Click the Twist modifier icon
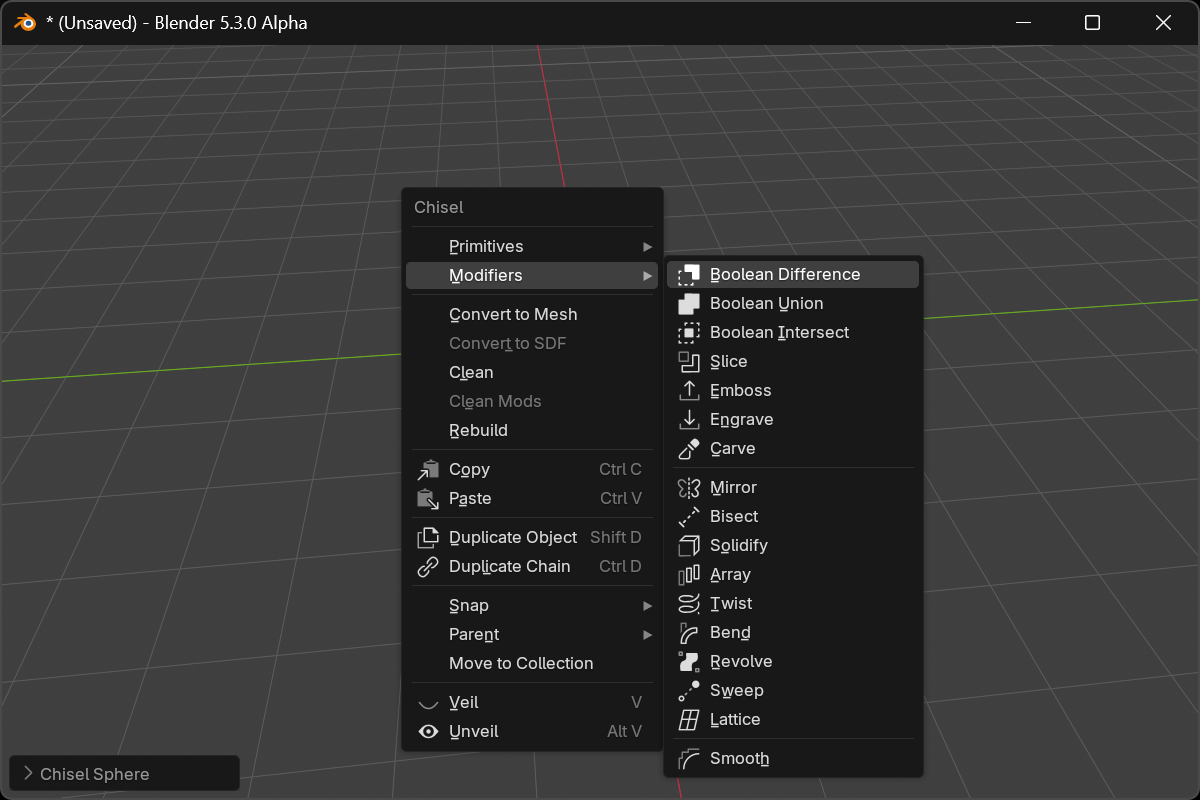The width and height of the screenshot is (1200, 800). tap(689, 604)
